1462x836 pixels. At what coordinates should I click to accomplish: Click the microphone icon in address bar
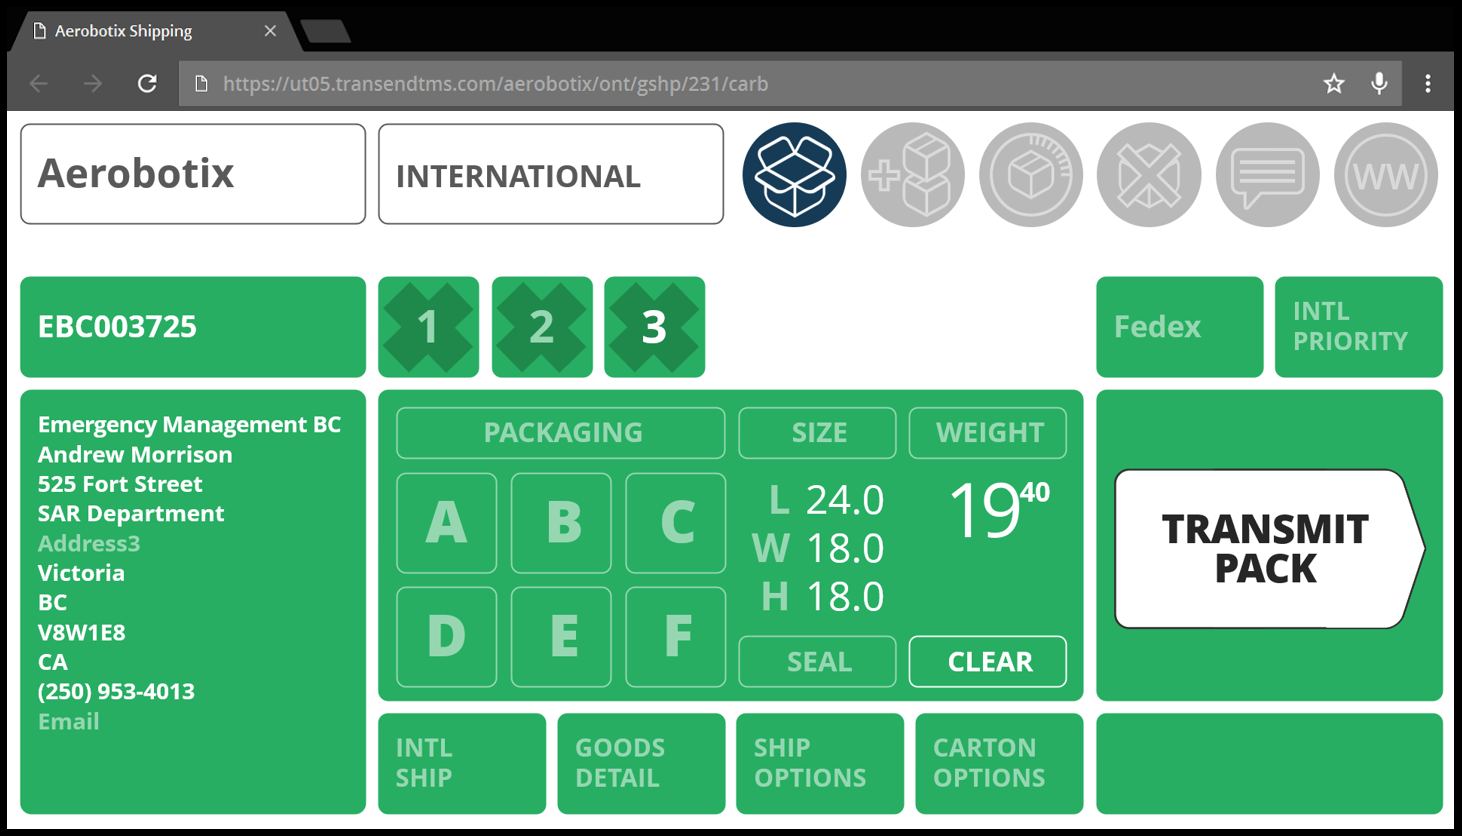tap(1379, 84)
